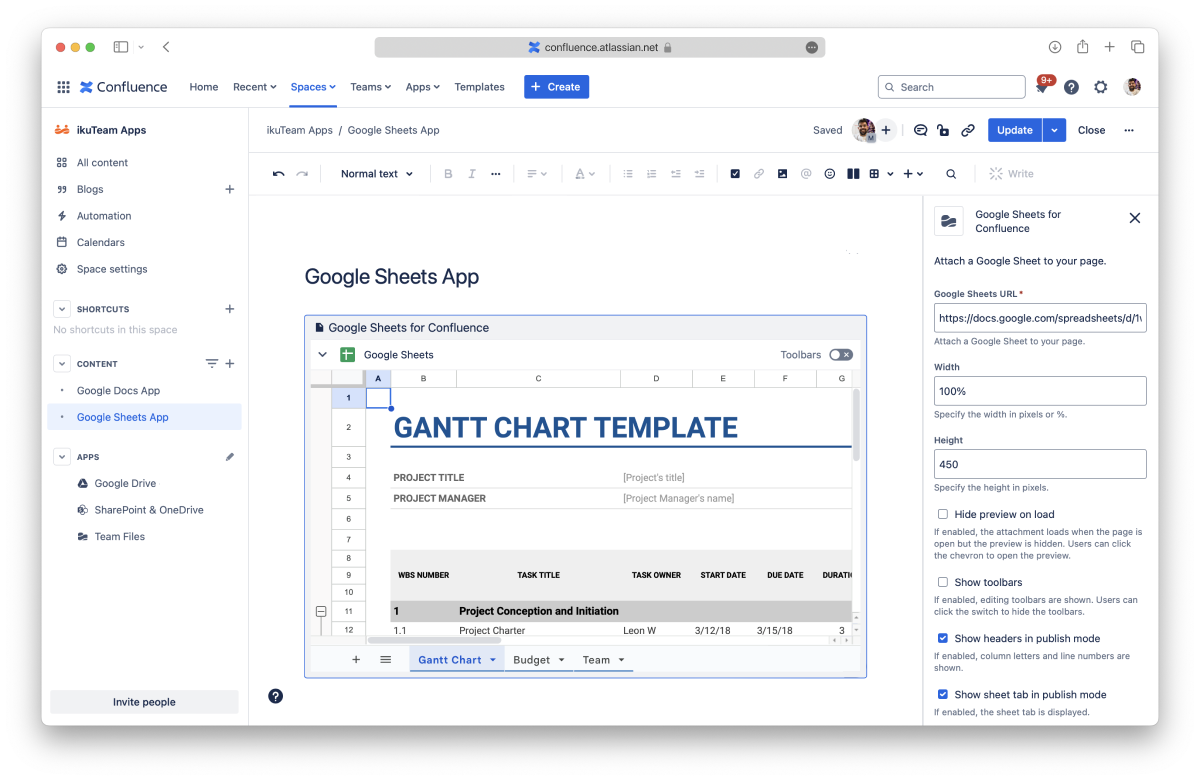Image resolution: width=1200 pixels, height=780 pixels.
Task: Open the Confluence app switcher grid
Action: click(63, 87)
